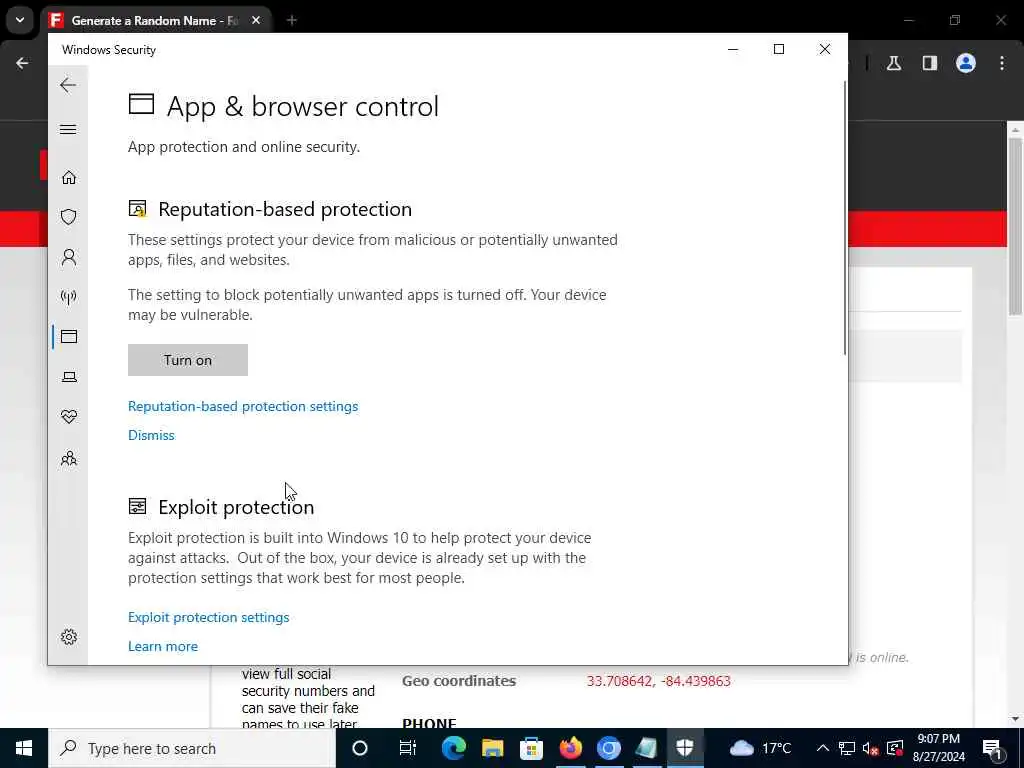Click the Windows Security vertical scrollbar
The height and width of the screenshot is (768, 1024).
pos(844,217)
